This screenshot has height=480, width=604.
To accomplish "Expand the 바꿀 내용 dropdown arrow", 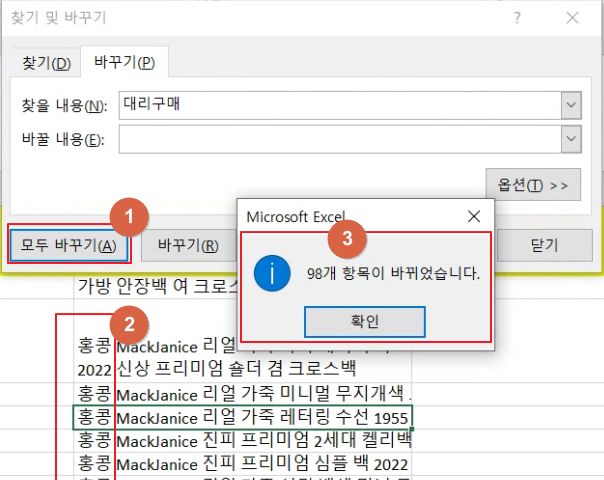I will click(571, 139).
